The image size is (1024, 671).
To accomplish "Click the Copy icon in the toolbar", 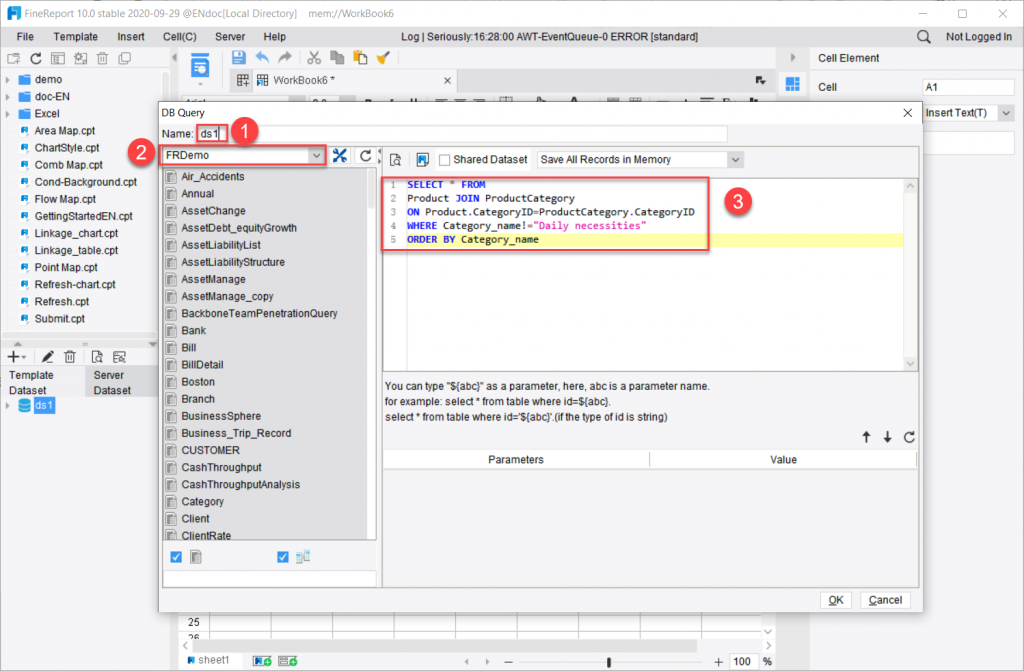I will pyautogui.click(x=337, y=57).
